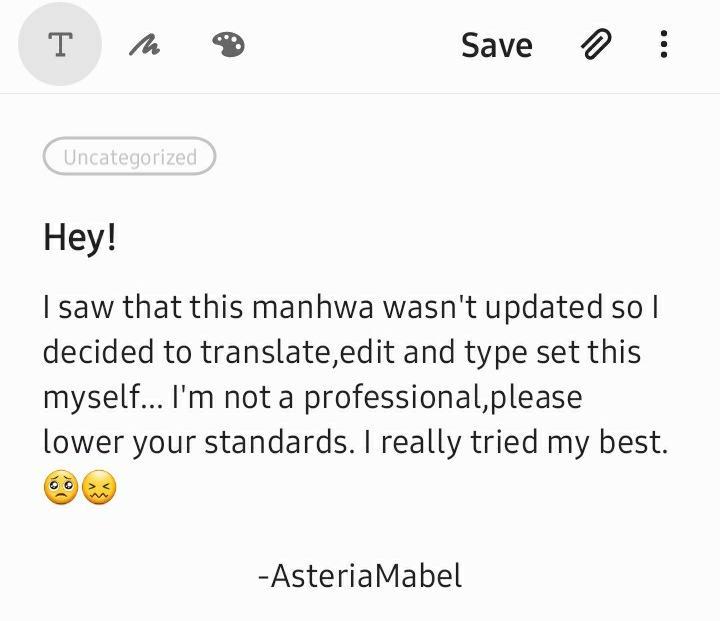Click the confounded face emoji
720x621 pixels.
point(99,488)
